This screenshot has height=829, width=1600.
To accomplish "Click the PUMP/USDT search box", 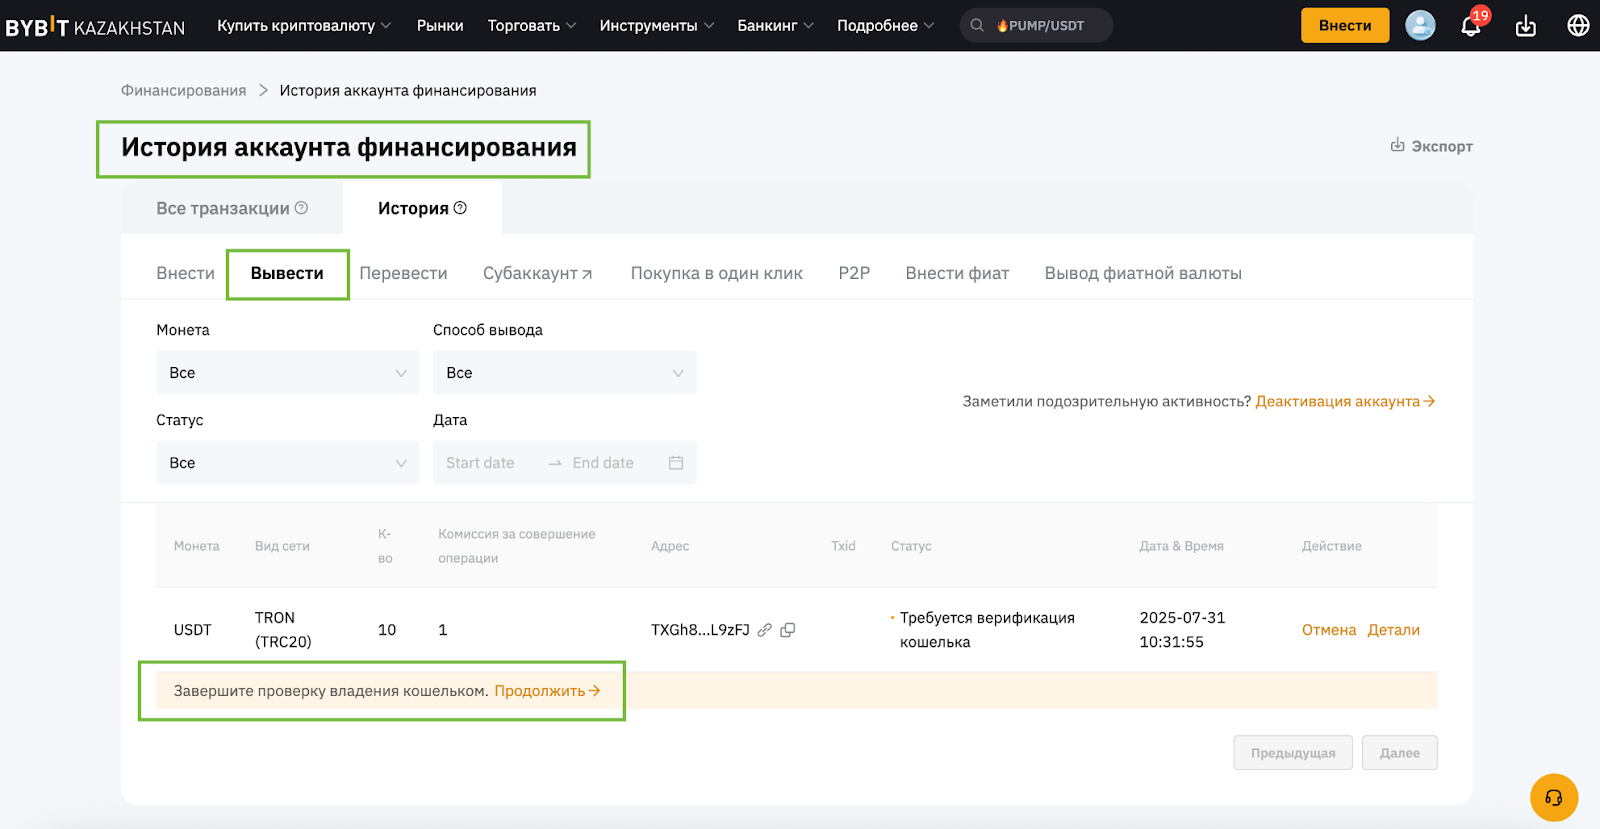I will 1036,26.
